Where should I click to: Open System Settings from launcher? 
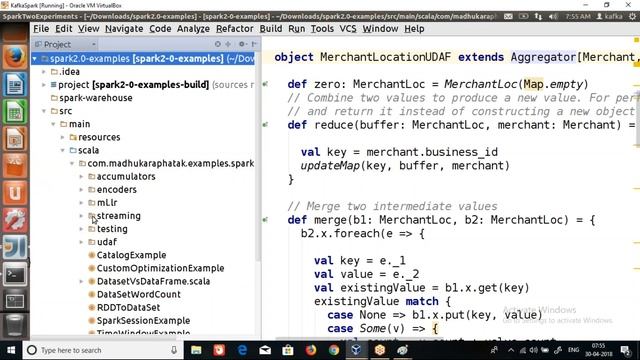pyautogui.click(x=15, y=220)
